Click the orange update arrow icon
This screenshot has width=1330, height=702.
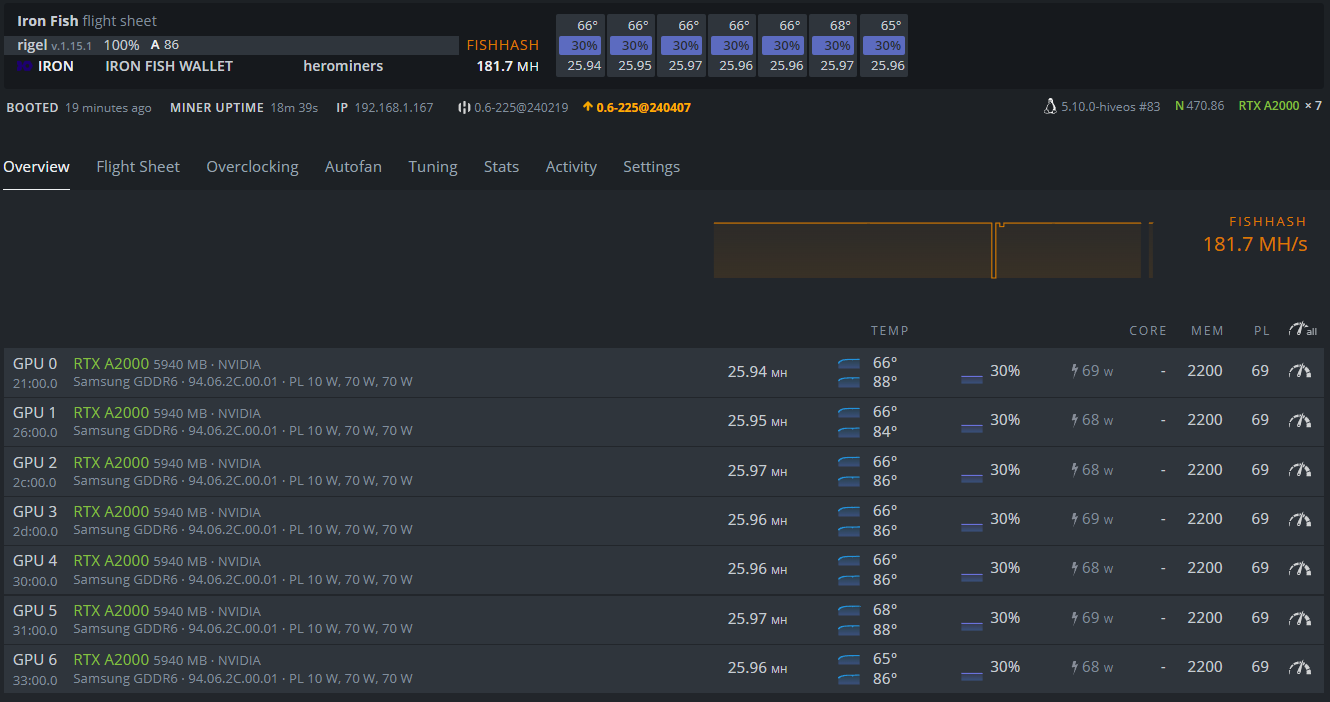588,107
